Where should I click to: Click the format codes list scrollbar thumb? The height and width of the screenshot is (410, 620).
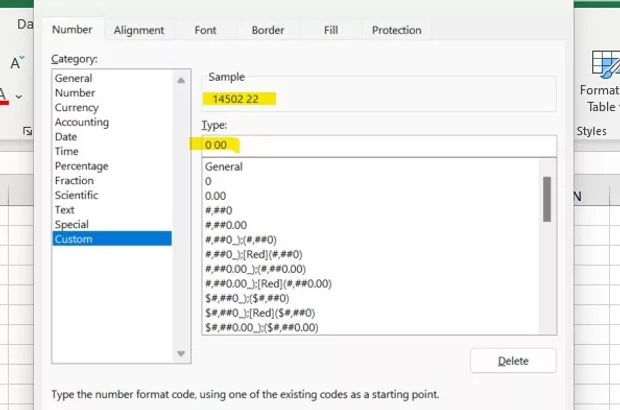[547, 199]
